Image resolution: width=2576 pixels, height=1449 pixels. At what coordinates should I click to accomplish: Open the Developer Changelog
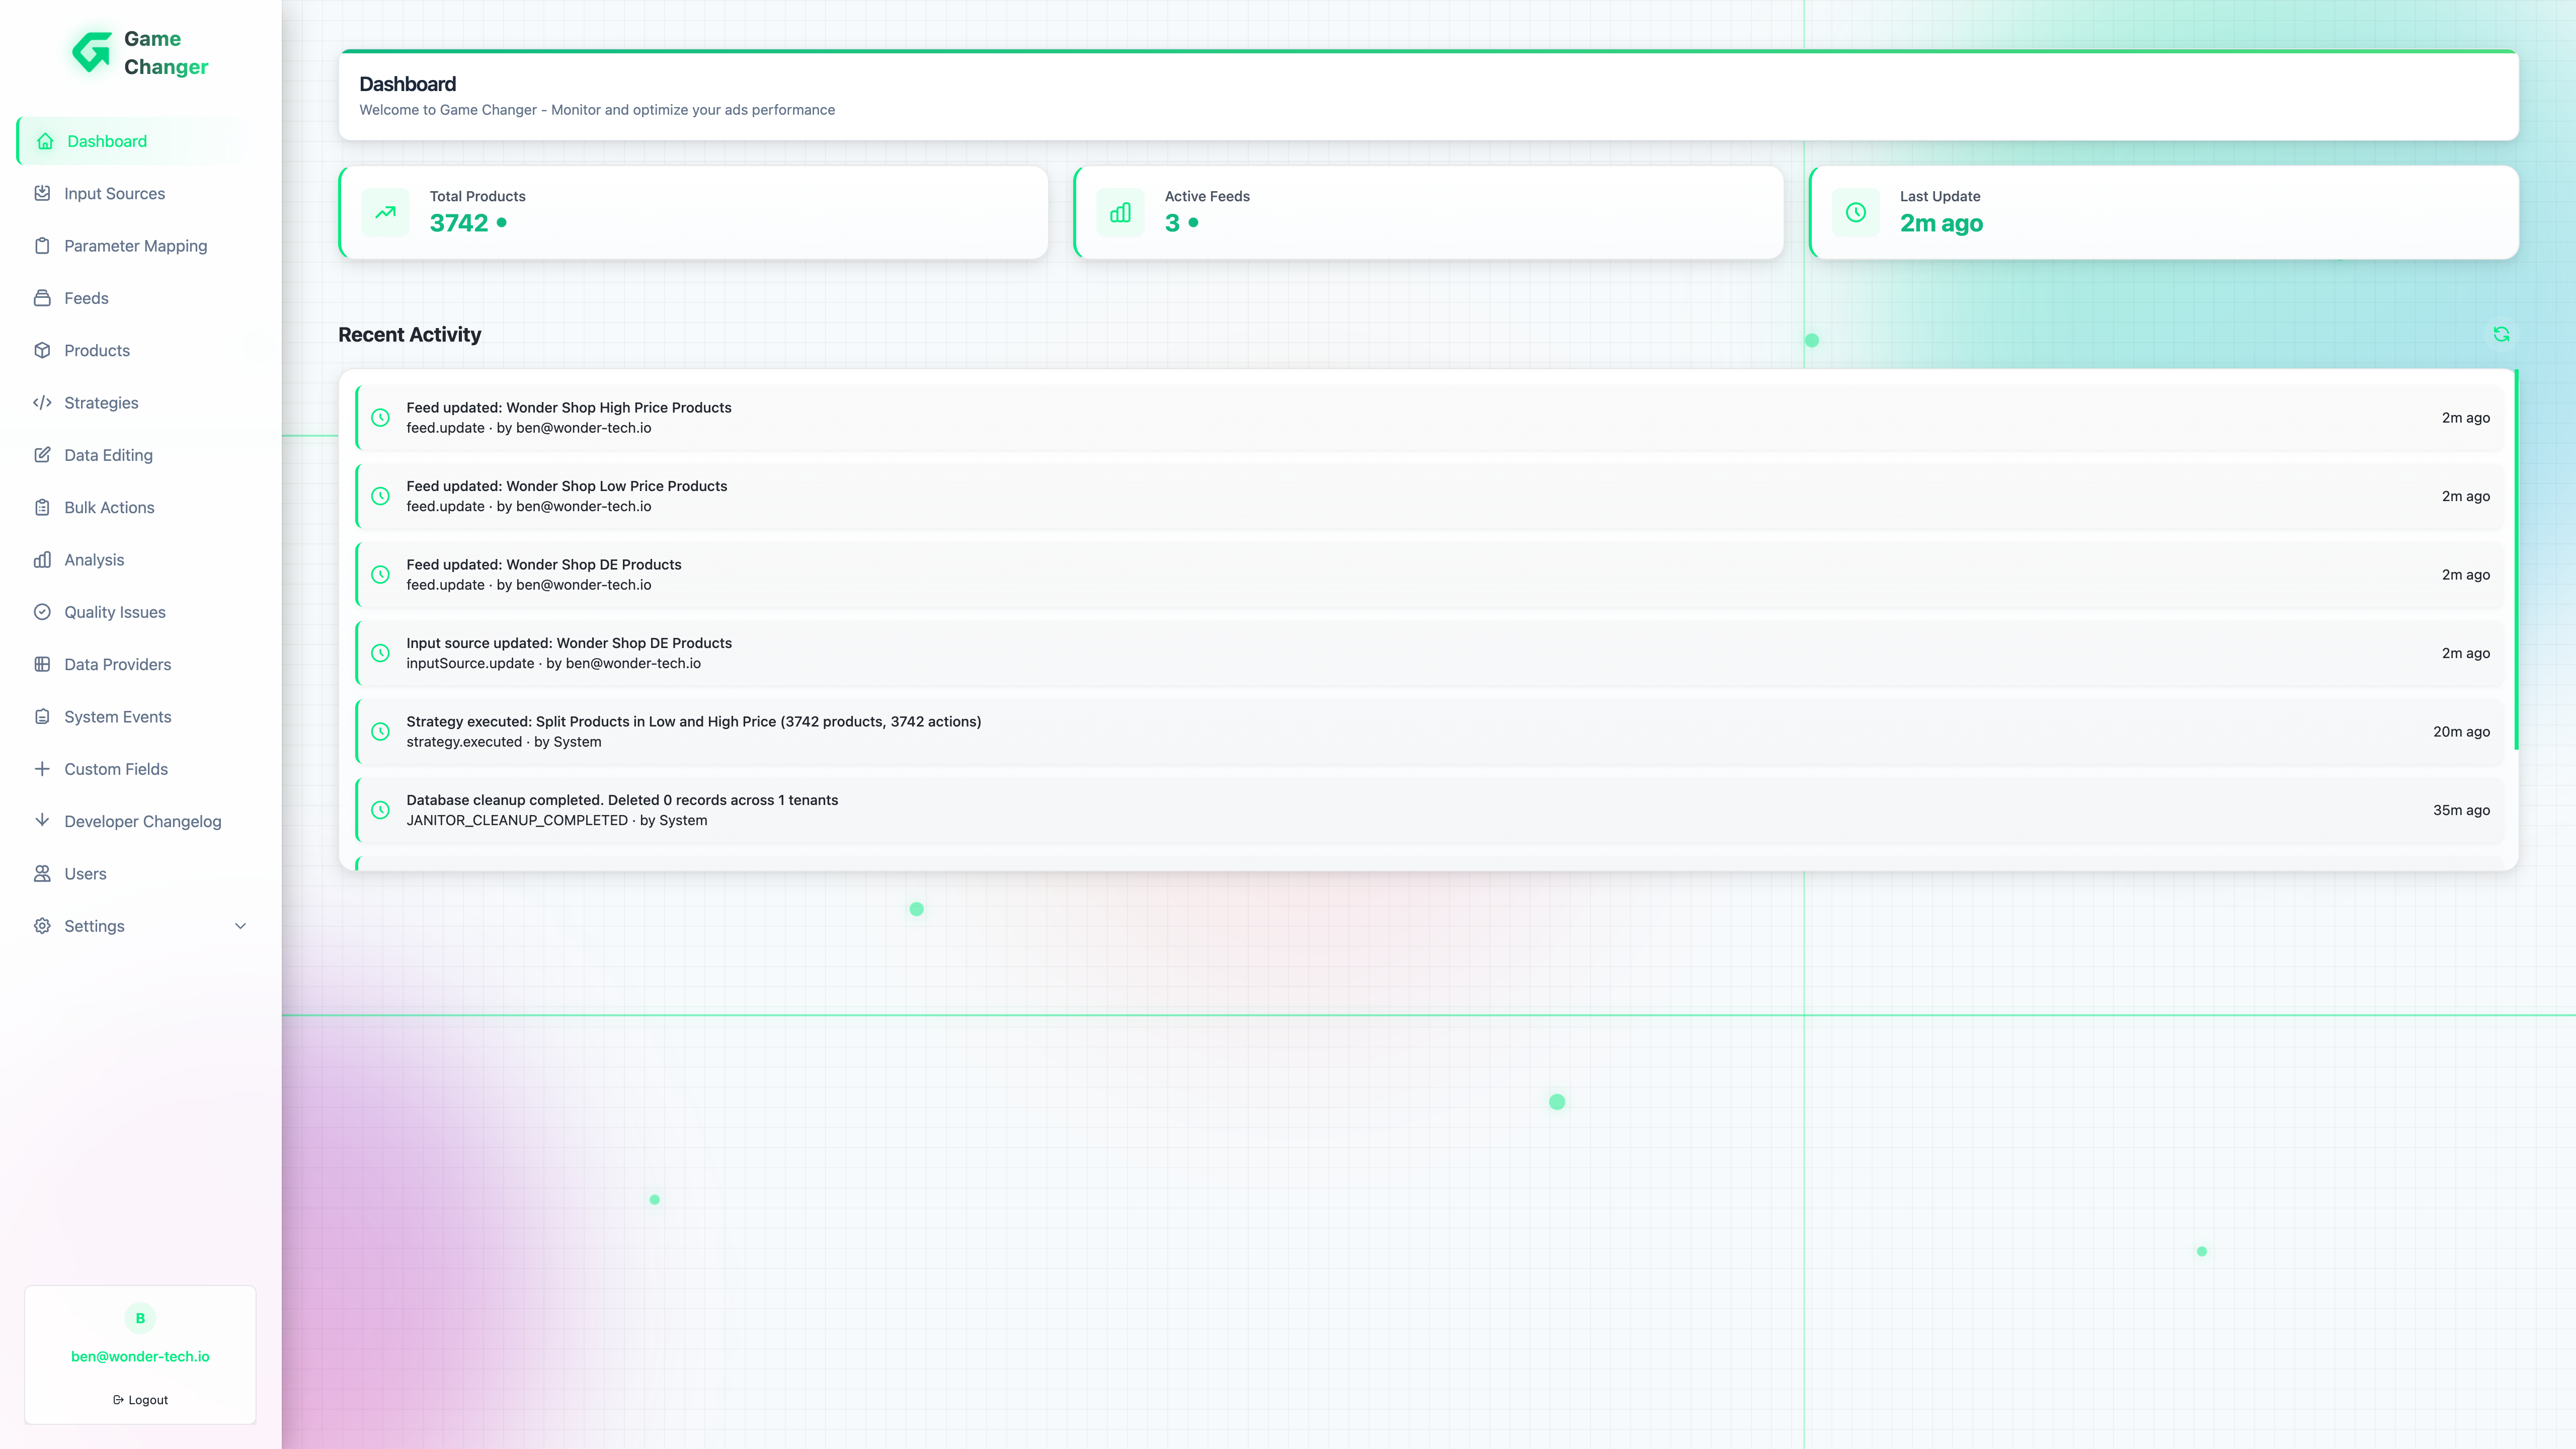coord(142,821)
